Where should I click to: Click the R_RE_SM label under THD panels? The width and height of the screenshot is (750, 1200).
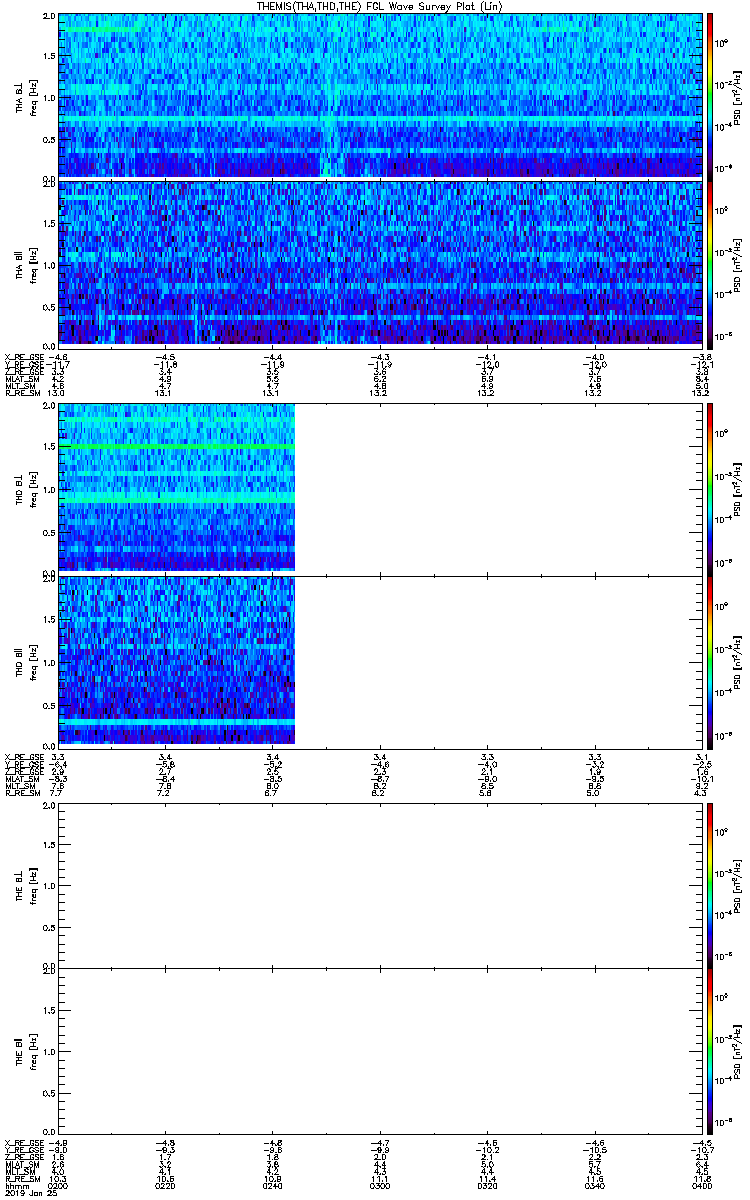(x=22, y=793)
